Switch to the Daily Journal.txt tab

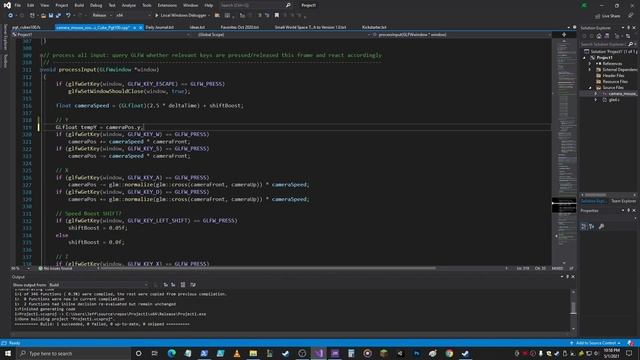click(160, 27)
